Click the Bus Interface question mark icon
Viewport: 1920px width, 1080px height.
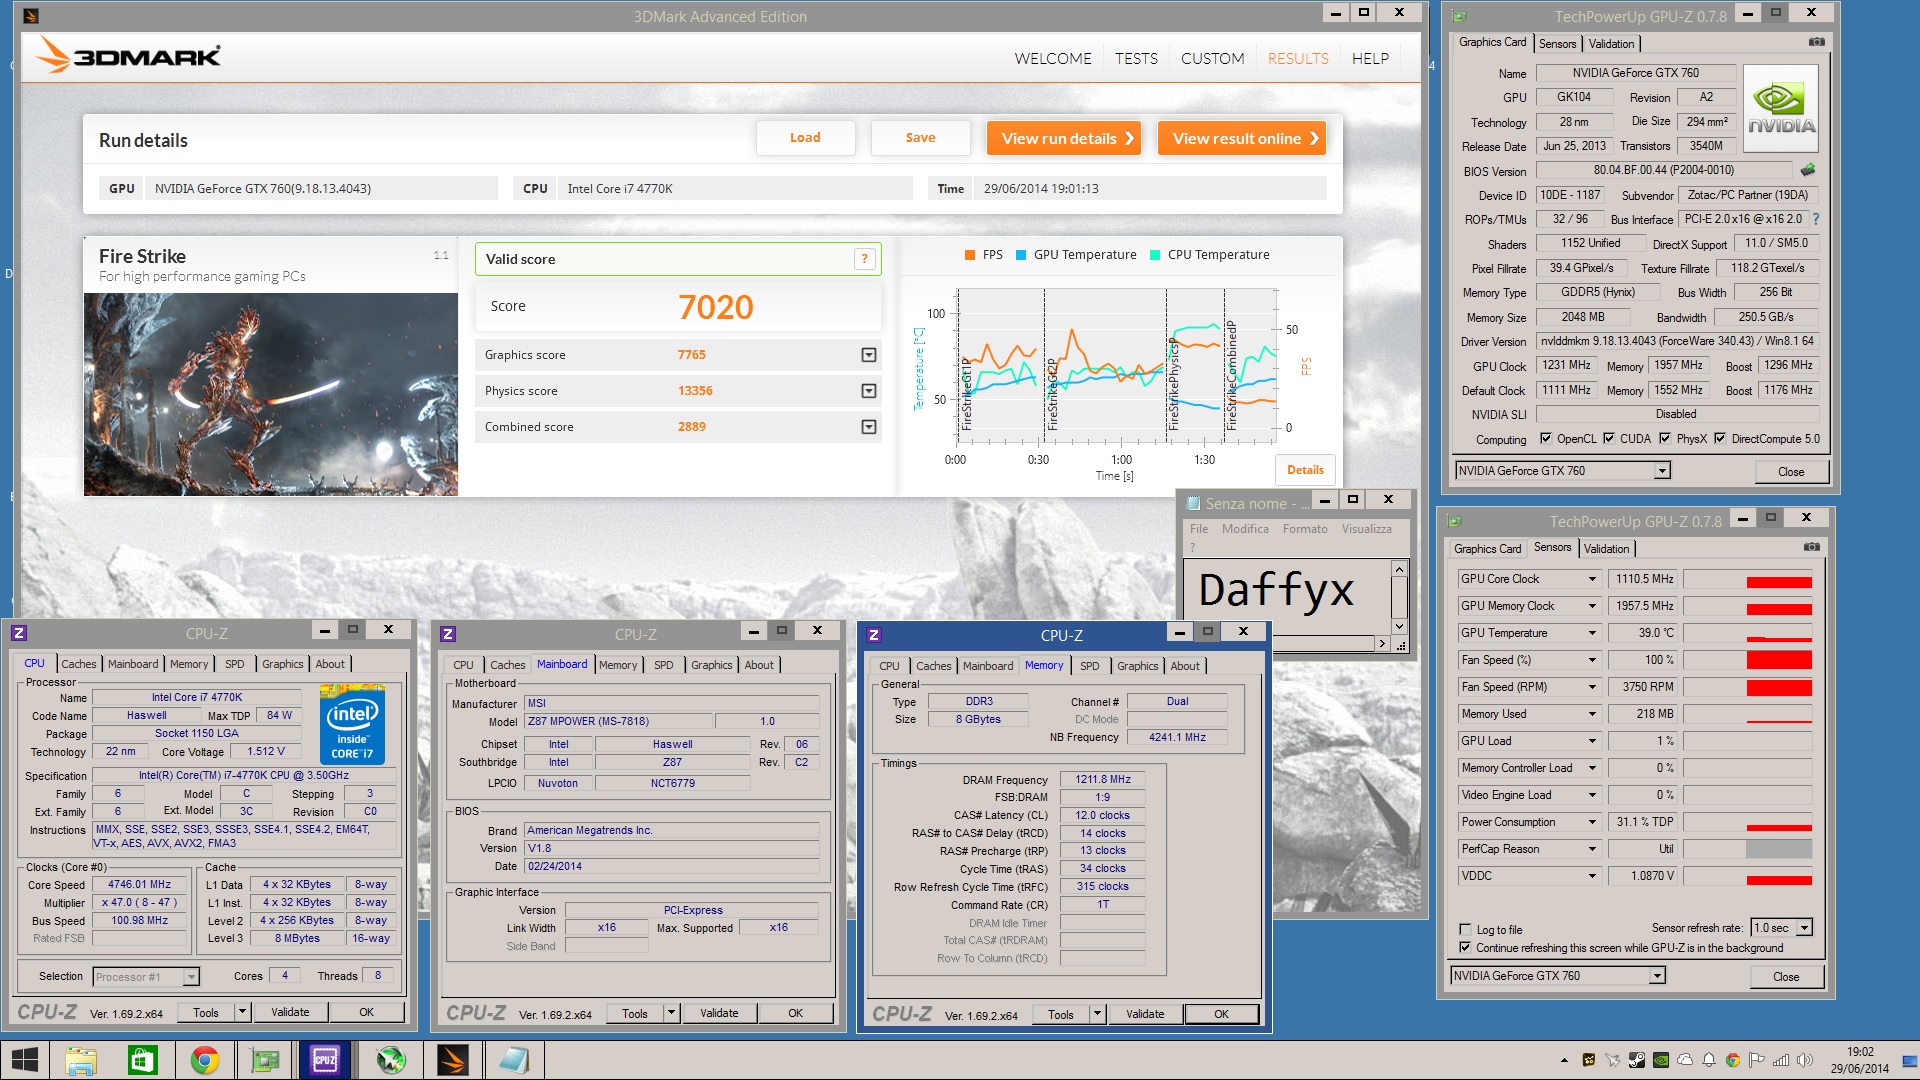point(1816,219)
